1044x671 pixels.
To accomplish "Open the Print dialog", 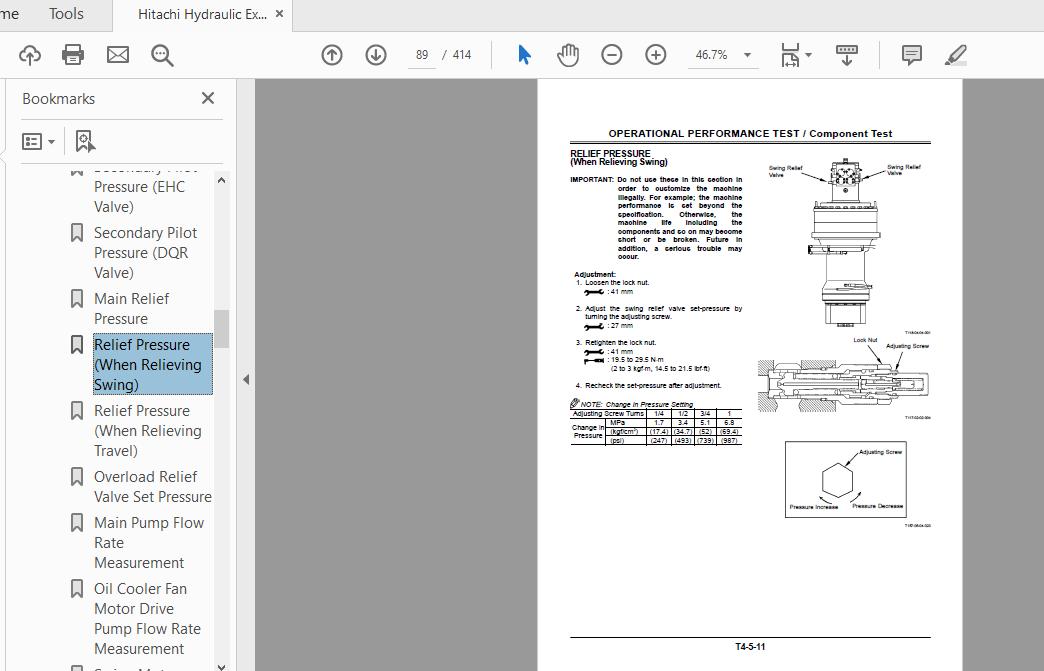I will [73, 55].
